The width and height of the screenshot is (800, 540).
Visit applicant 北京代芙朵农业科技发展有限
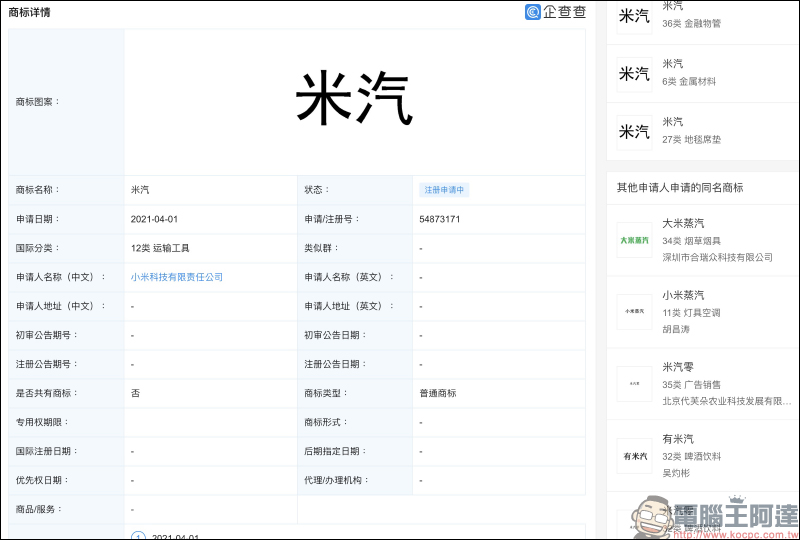click(x=720, y=401)
